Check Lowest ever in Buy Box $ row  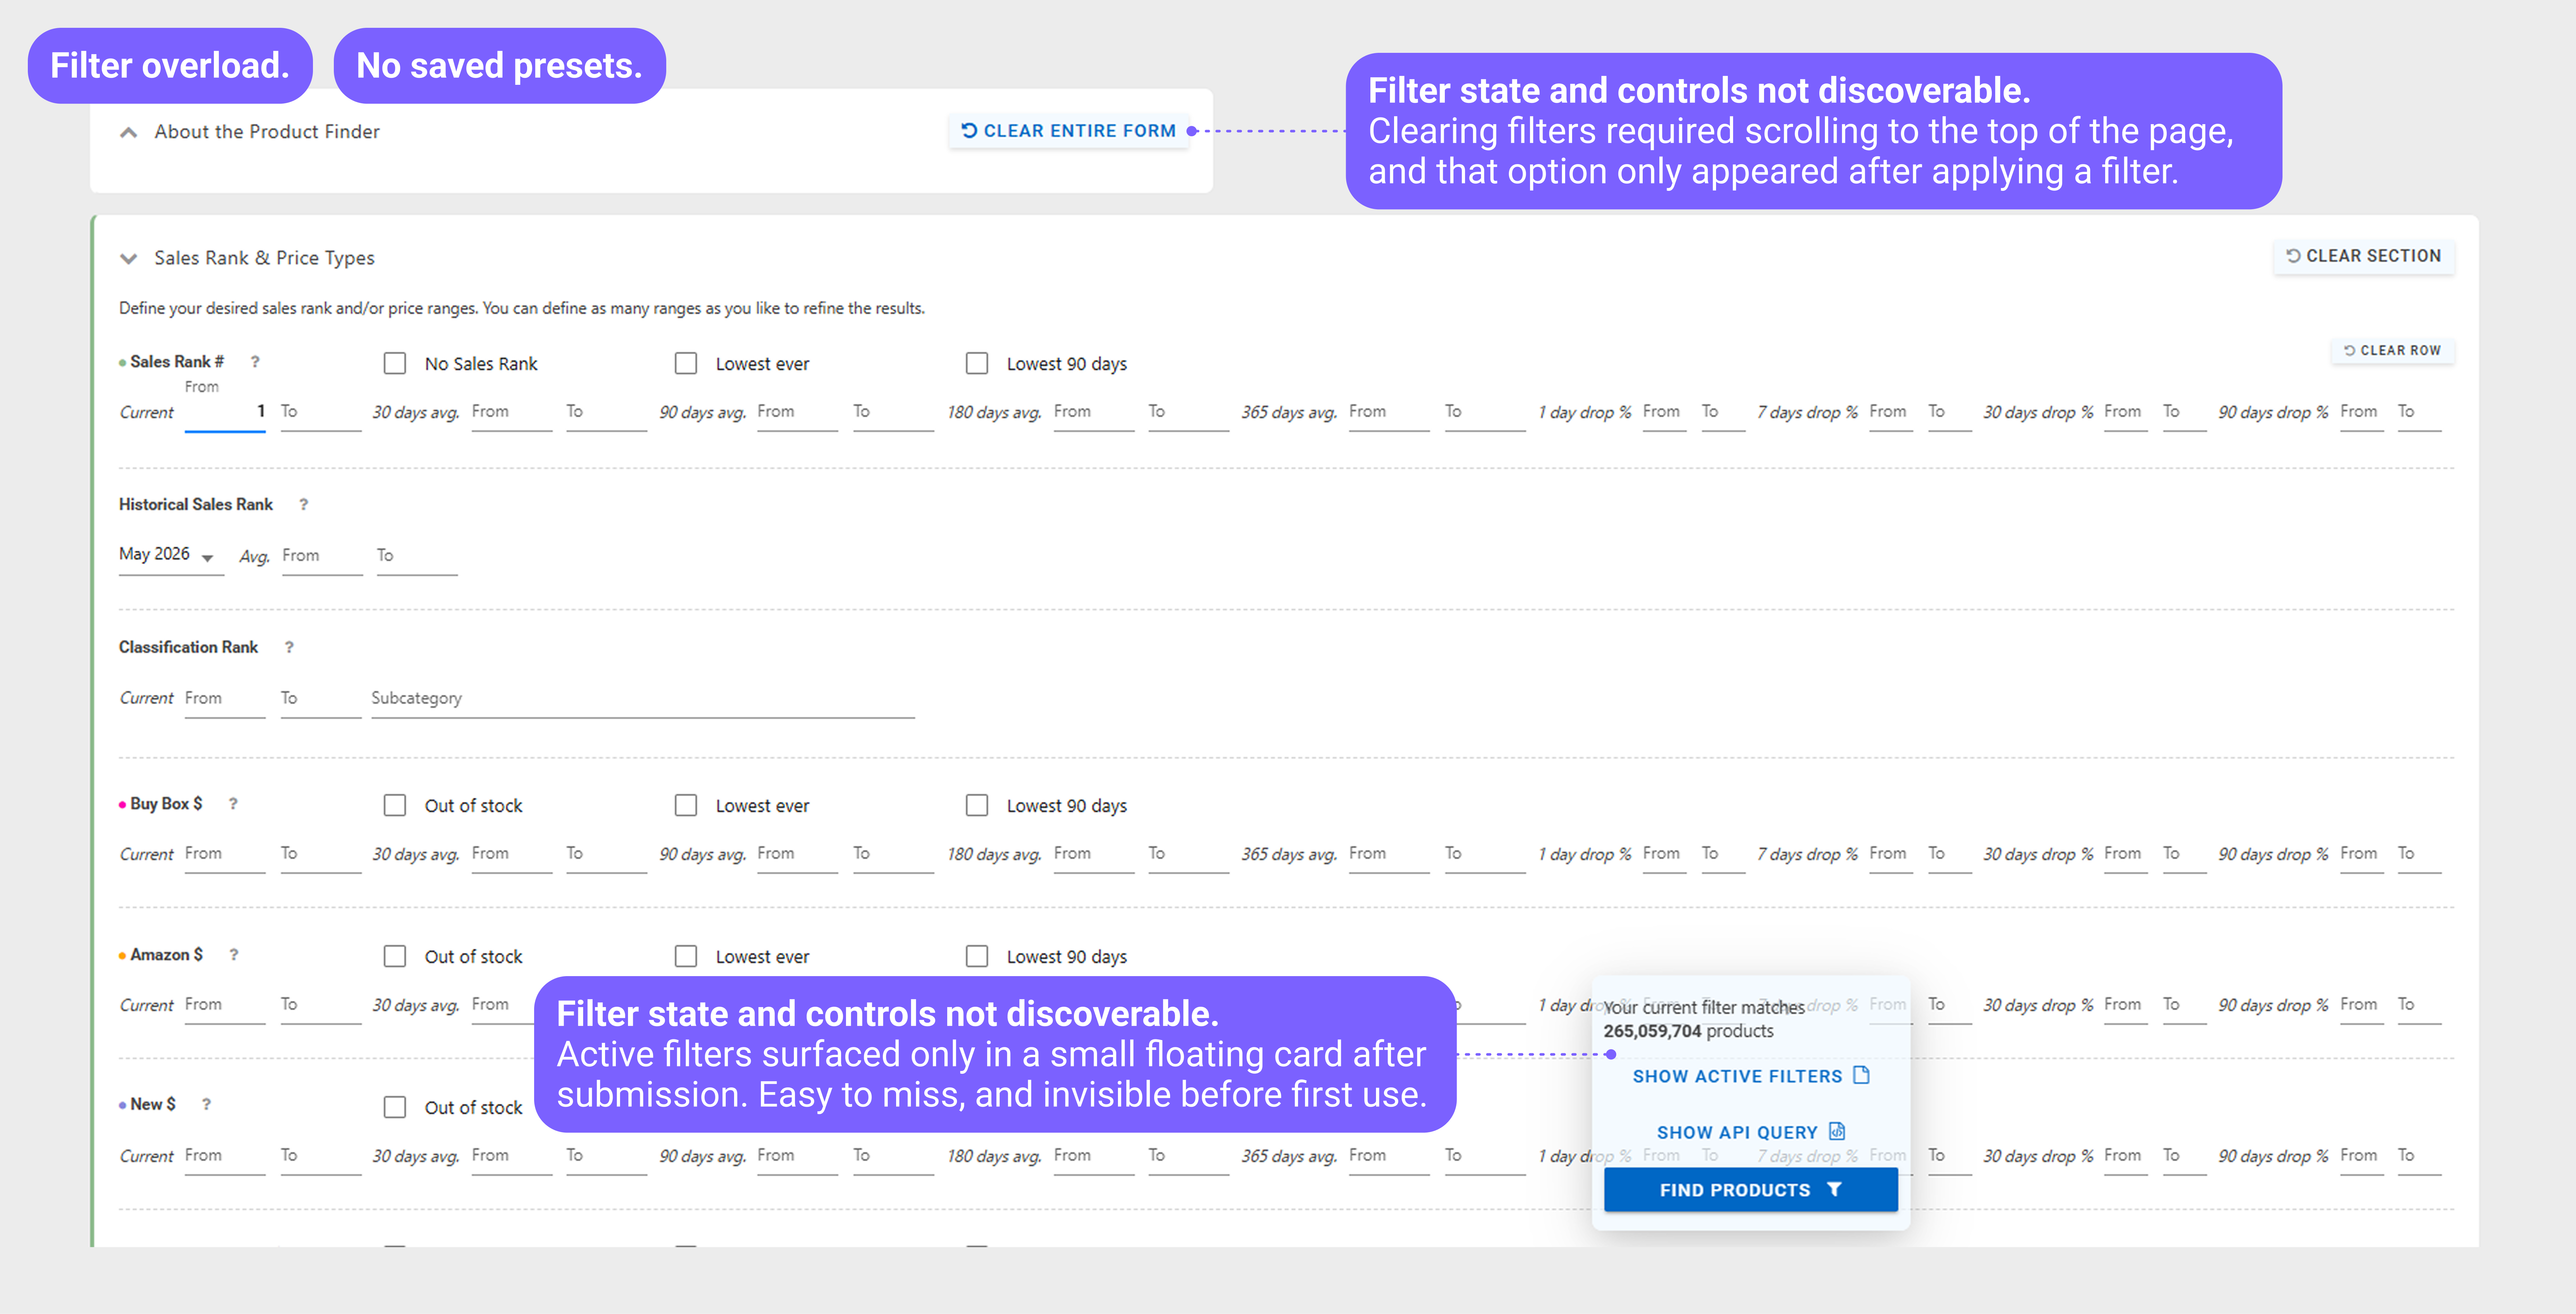[686, 805]
